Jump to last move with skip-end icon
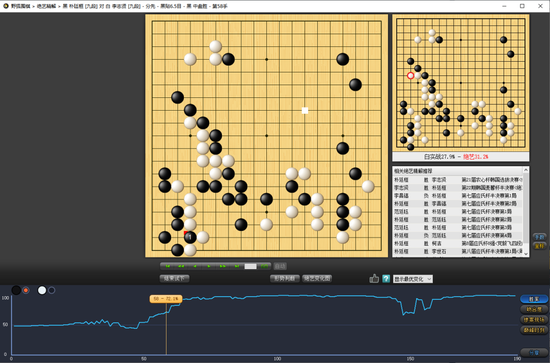Image resolution: width=550 pixels, height=363 pixels. (237, 266)
